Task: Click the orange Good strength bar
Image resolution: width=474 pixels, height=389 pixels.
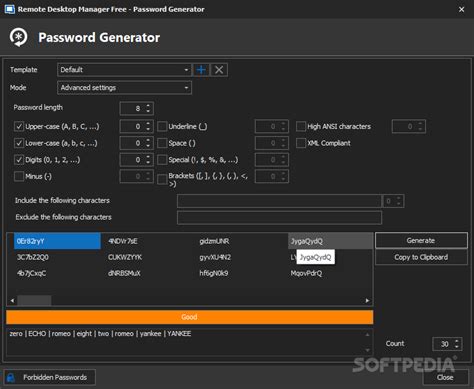Action: pos(189,317)
